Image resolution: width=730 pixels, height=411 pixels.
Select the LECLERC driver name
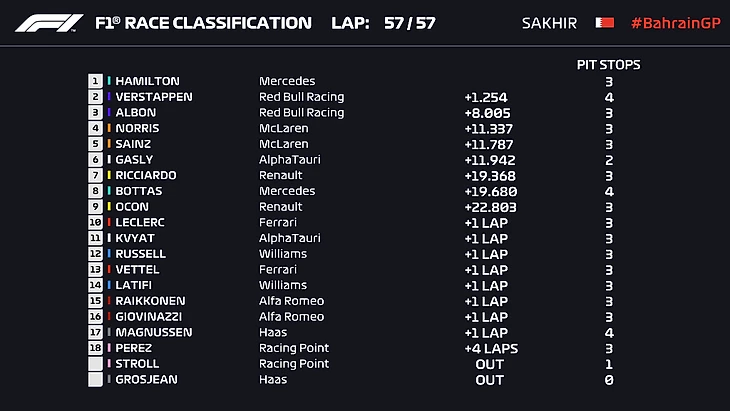[141, 222]
